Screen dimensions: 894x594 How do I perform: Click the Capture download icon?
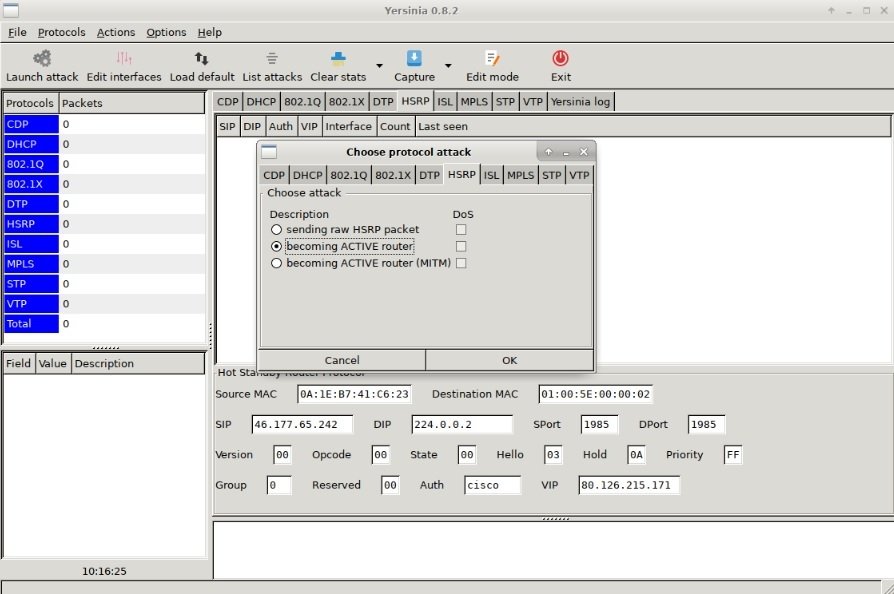(x=414, y=58)
